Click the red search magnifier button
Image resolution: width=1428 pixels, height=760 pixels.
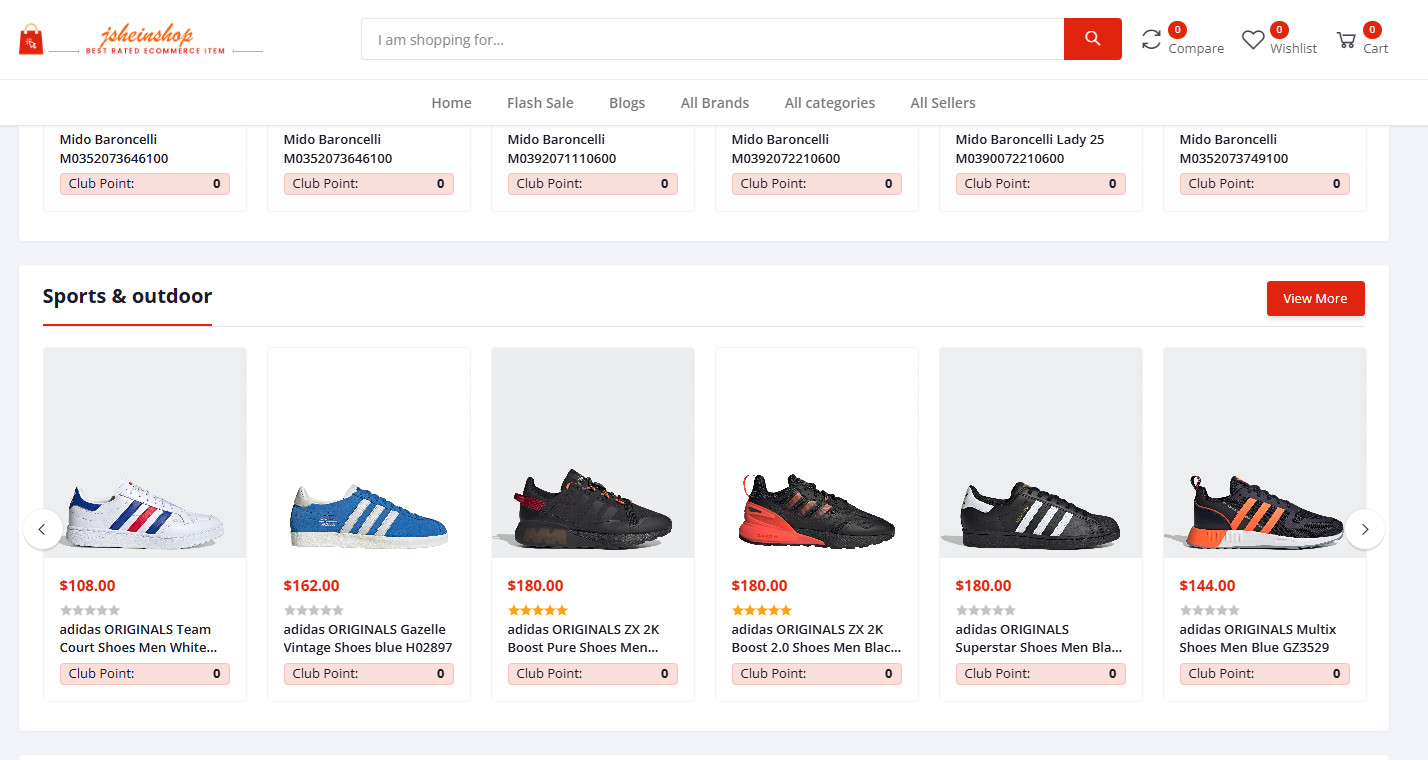point(1092,39)
